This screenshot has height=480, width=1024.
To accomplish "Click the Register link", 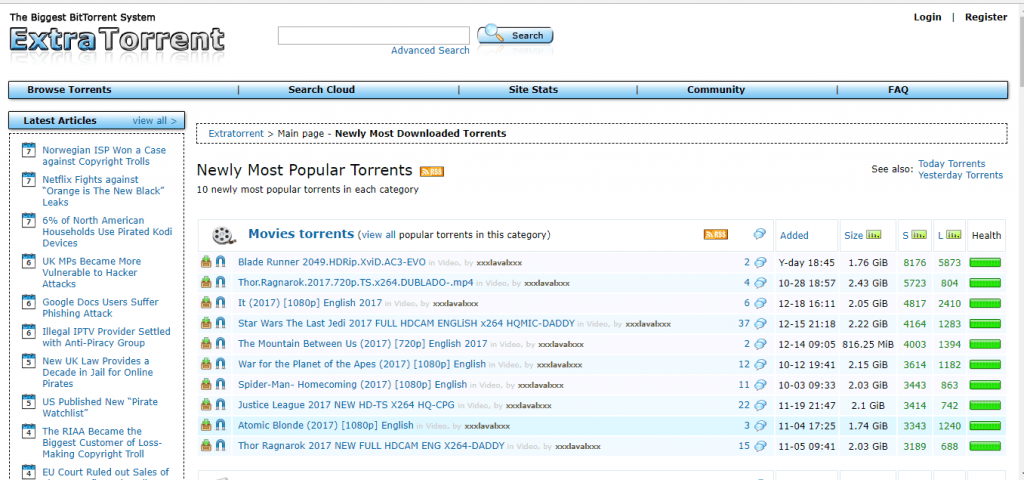I will tap(986, 17).
